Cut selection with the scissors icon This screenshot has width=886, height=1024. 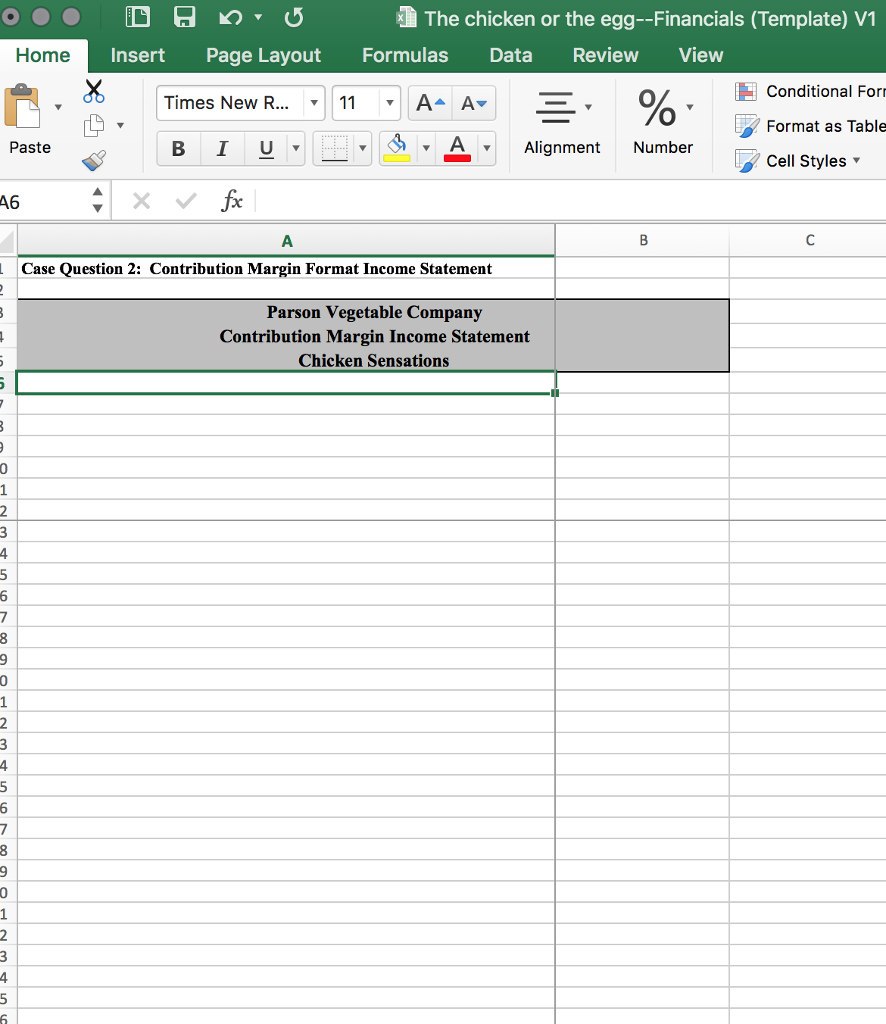tap(93, 91)
